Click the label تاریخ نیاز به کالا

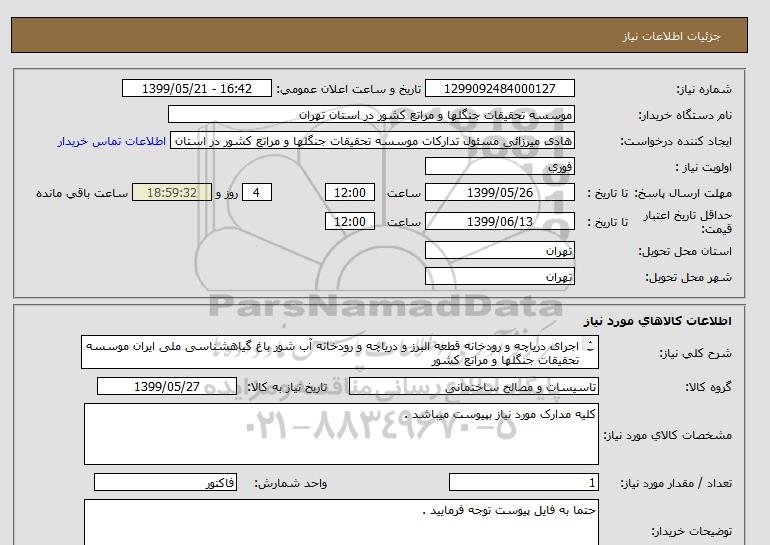[287, 387]
